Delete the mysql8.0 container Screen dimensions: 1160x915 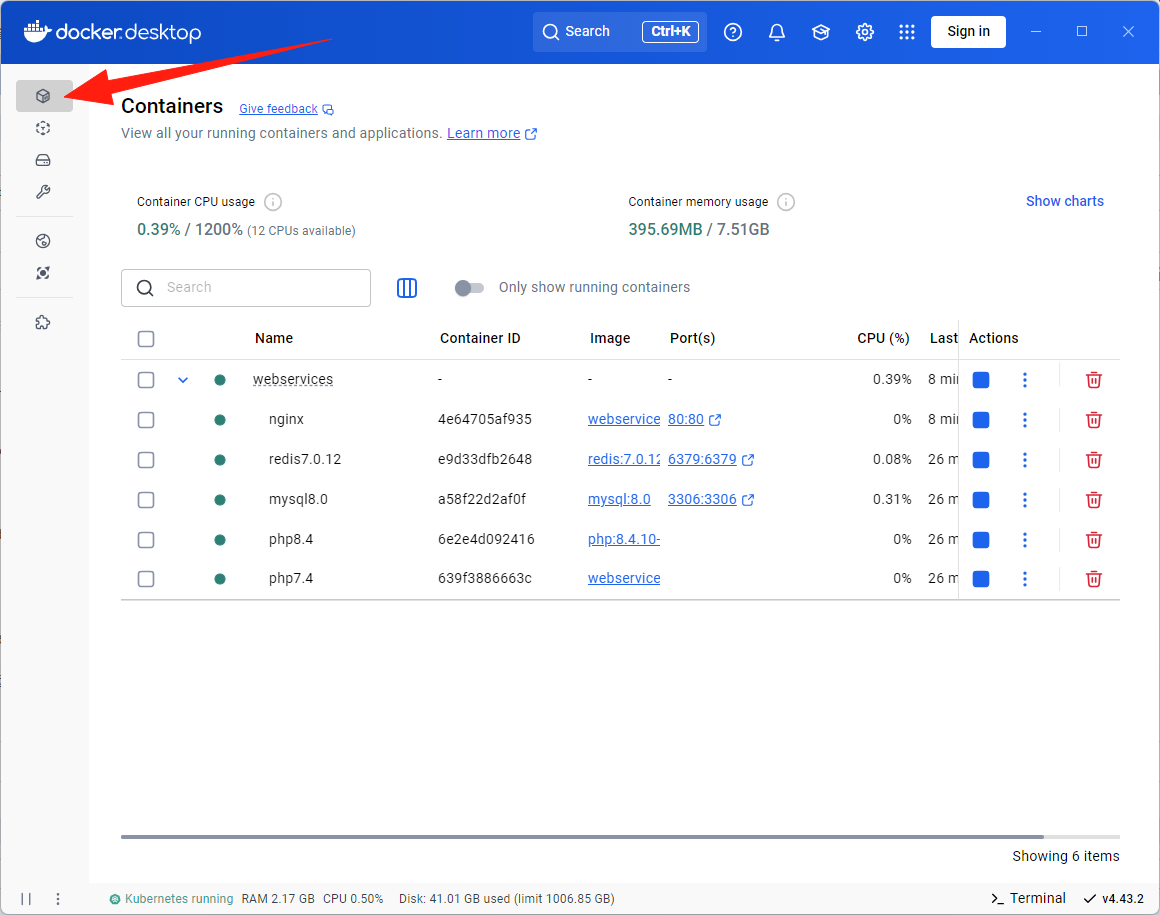(1093, 500)
